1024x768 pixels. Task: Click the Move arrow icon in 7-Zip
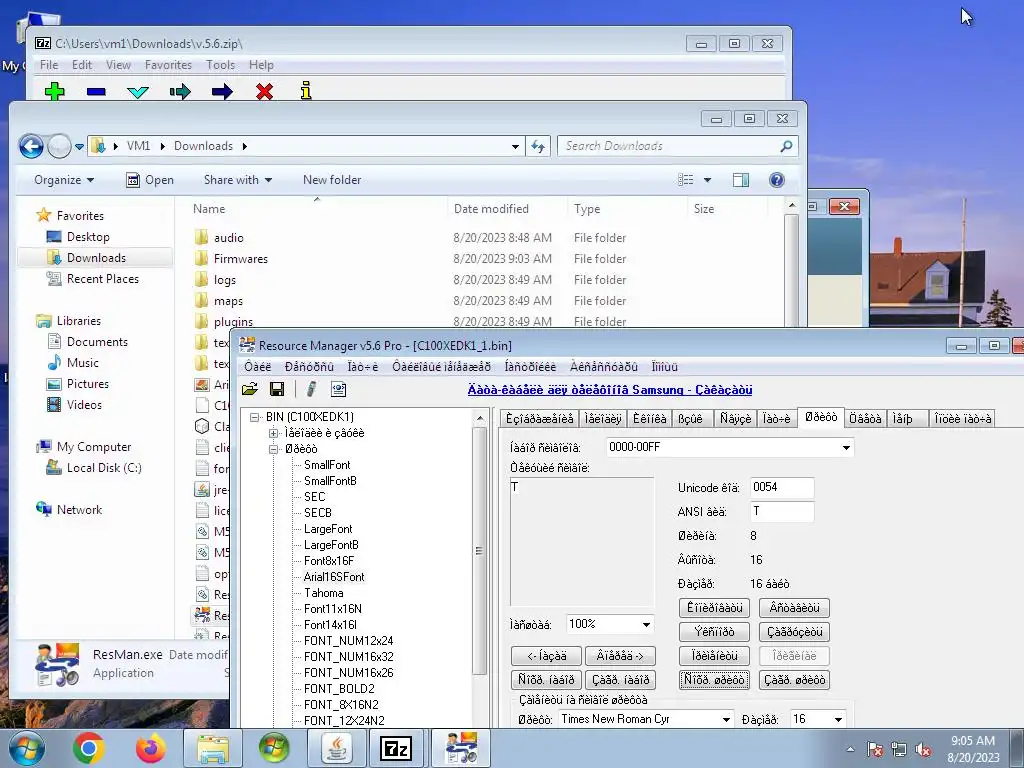tap(222, 91)
